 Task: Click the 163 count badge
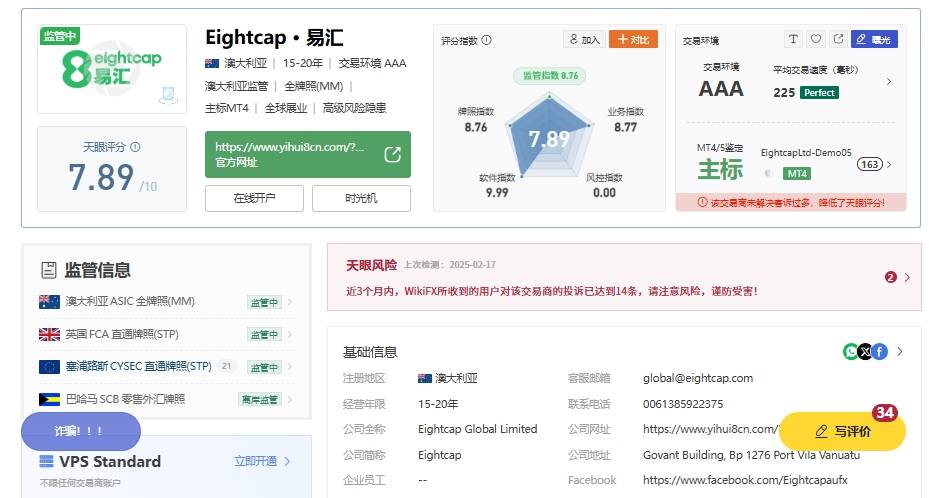[x=870, y=164]
